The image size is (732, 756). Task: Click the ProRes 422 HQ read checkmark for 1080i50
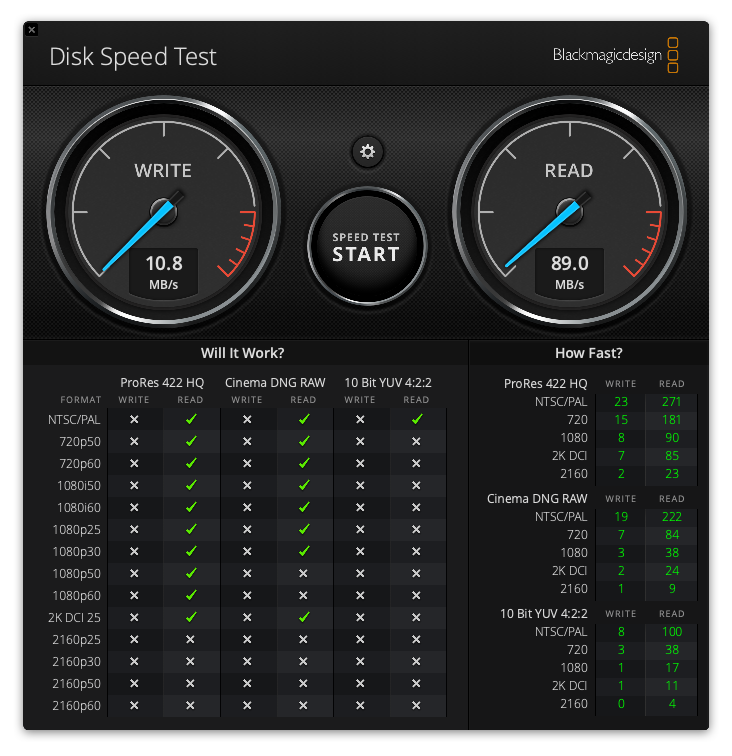tap(191, 485)
